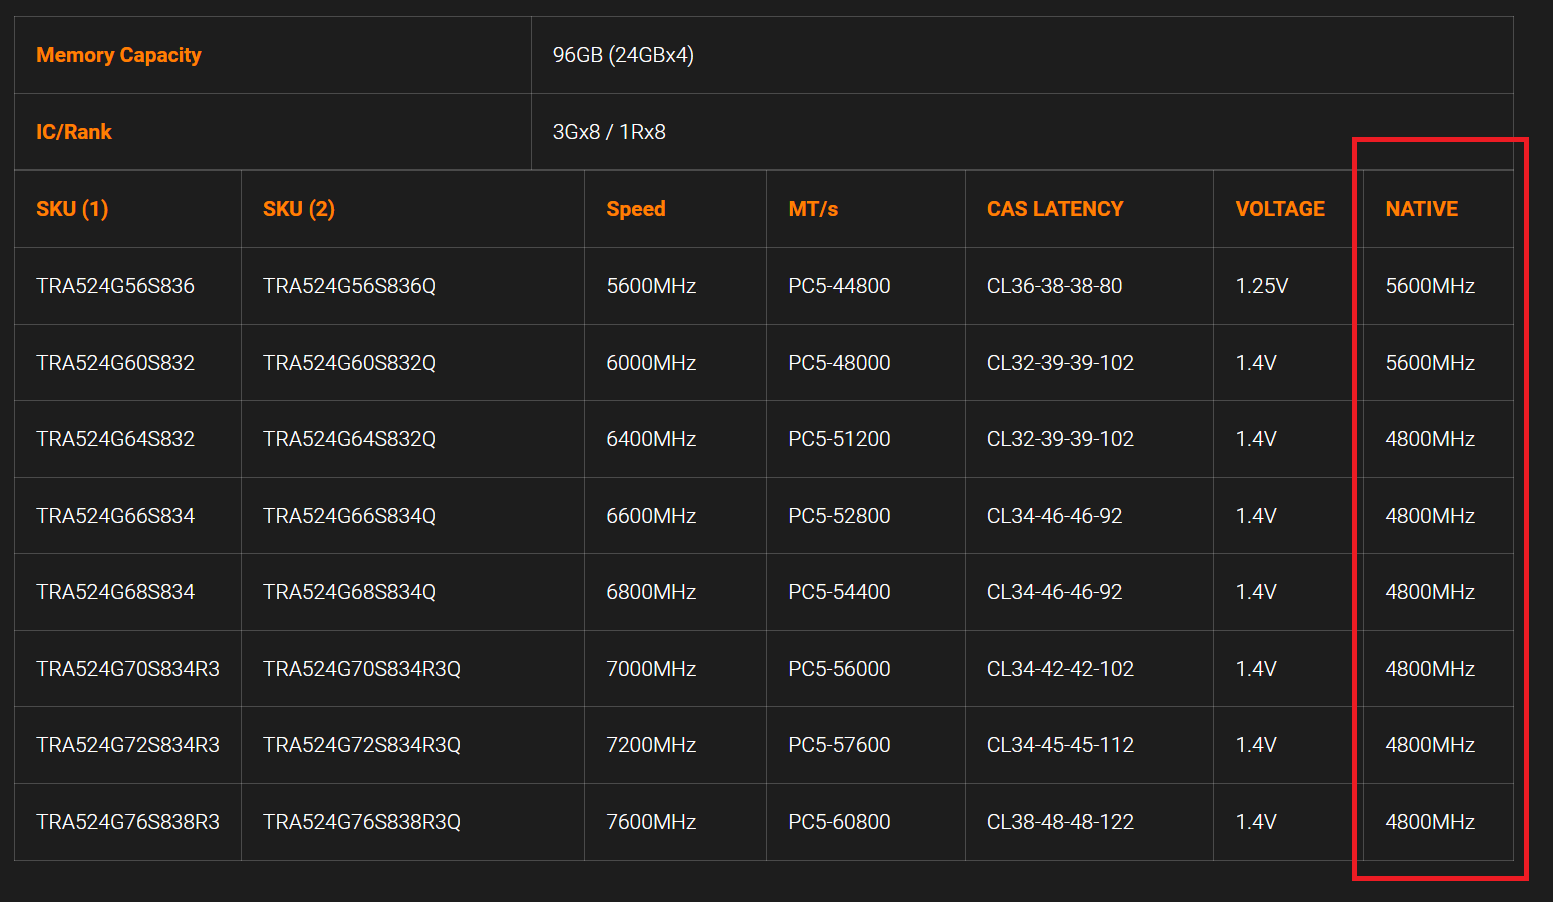Click the NATIVE column header
Image resolution: width=1553 pixels, height=902 pixels.
point(1421,209)
